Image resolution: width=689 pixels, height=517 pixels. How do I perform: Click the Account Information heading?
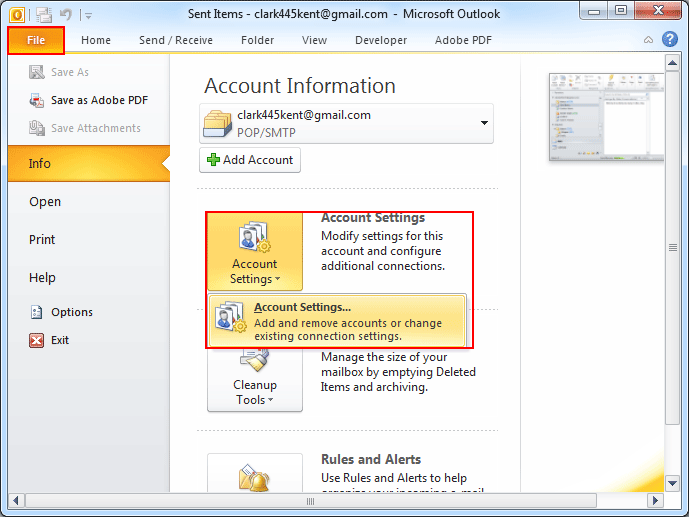coord(300,85)
